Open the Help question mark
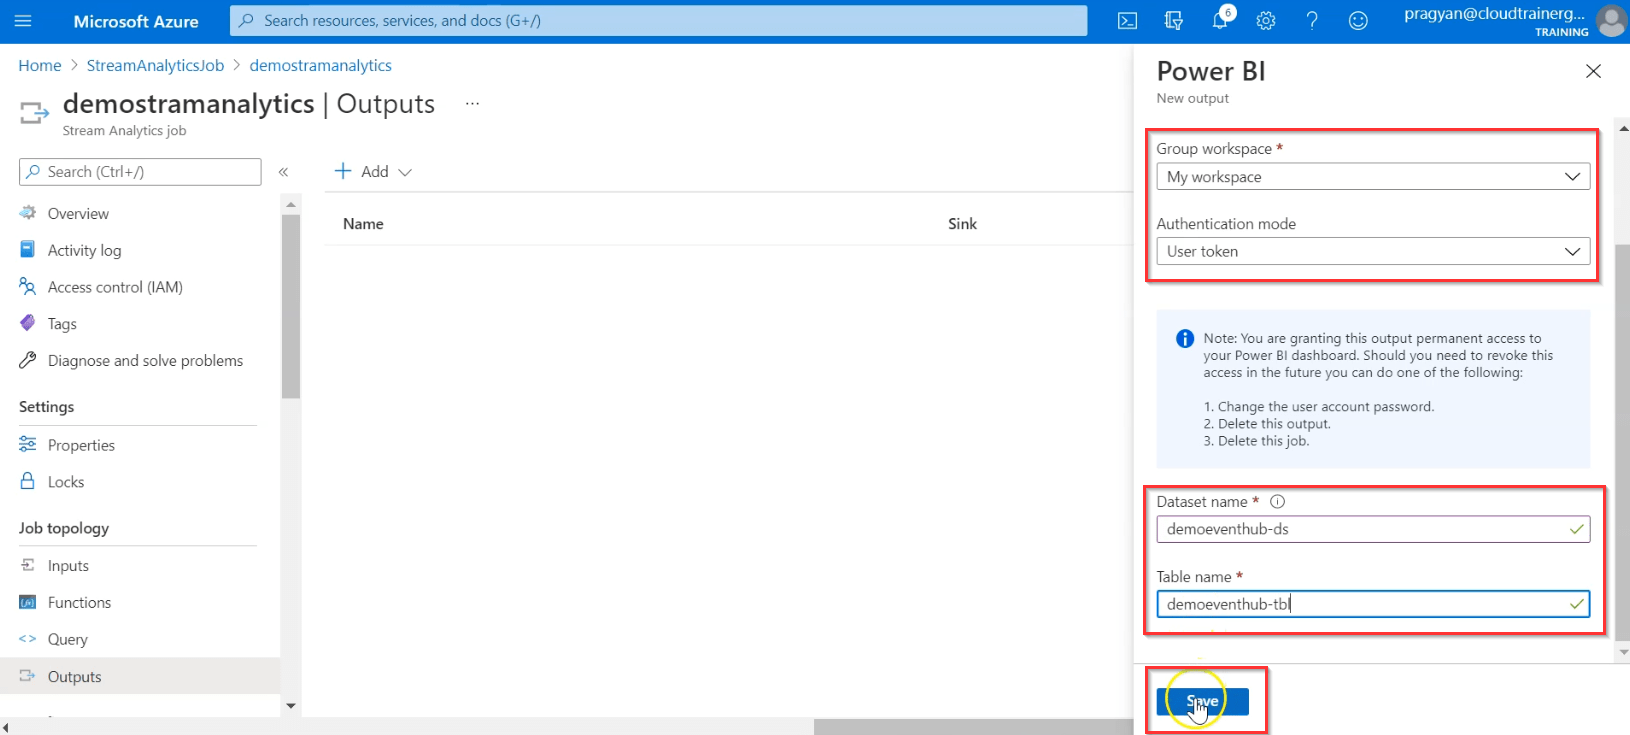1630x735 pixels. tap(1312, 21)
